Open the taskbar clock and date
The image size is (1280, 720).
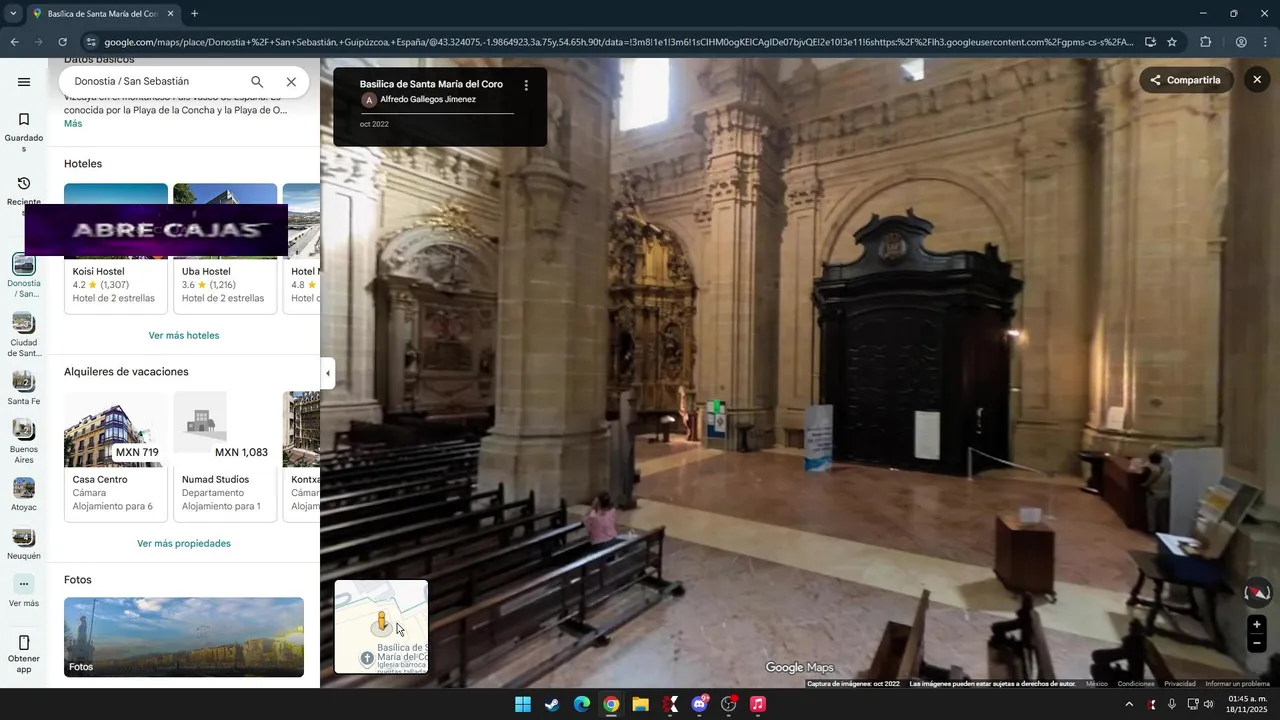coord(1247,704)
